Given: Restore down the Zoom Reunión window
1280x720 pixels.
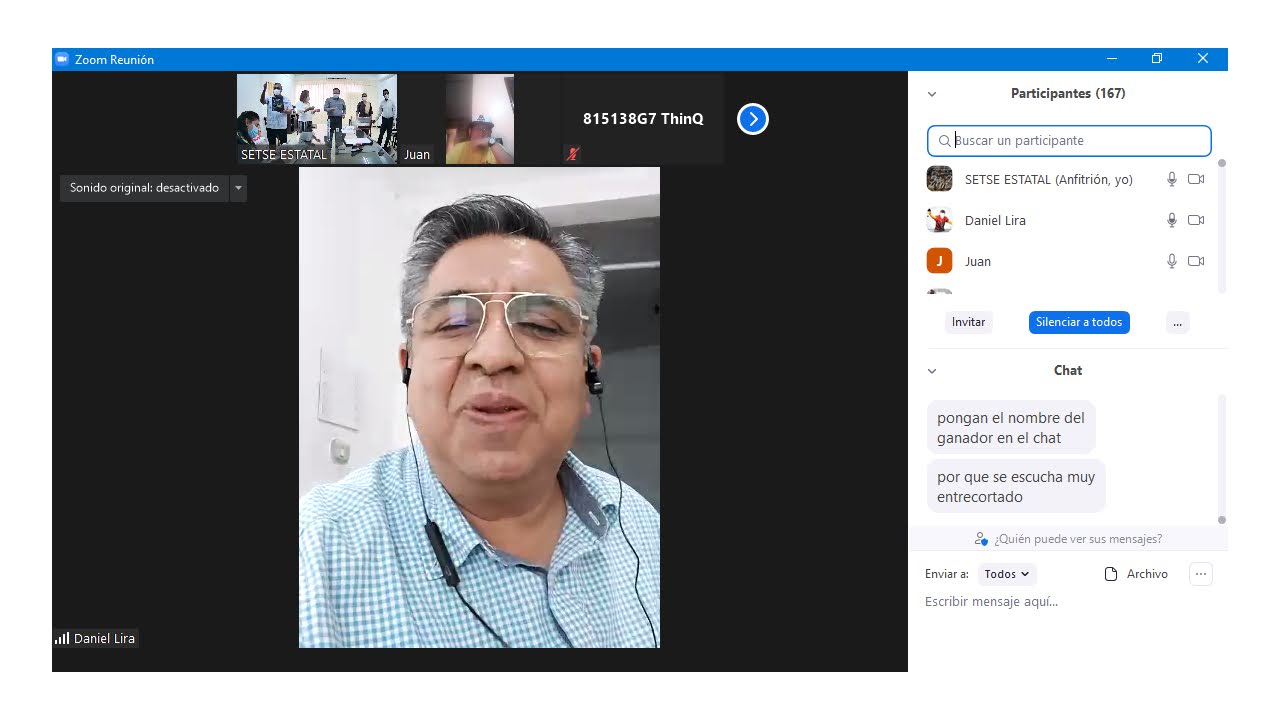Looking at the screenshot, I should (1157, 59).
